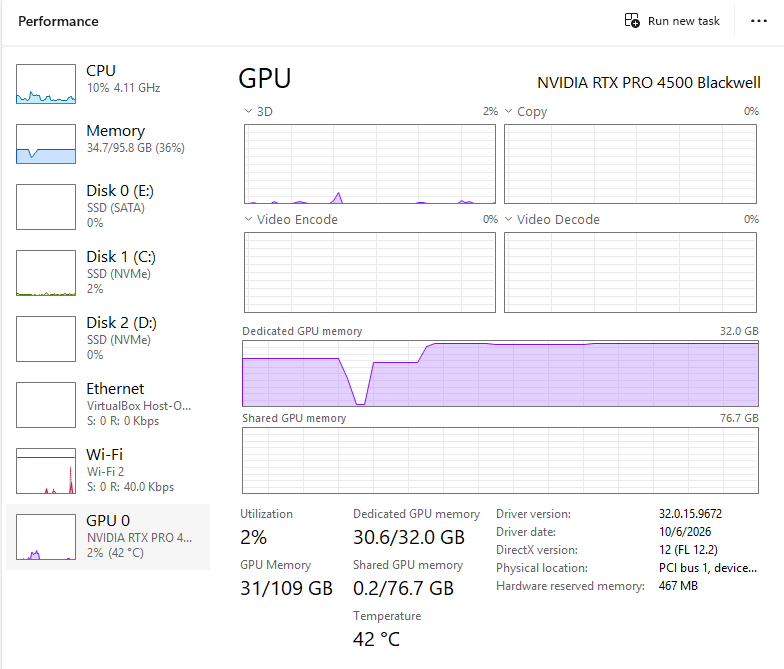Click the Video Encode graph area
784x669 pixels.
click(x=370, y=272)
